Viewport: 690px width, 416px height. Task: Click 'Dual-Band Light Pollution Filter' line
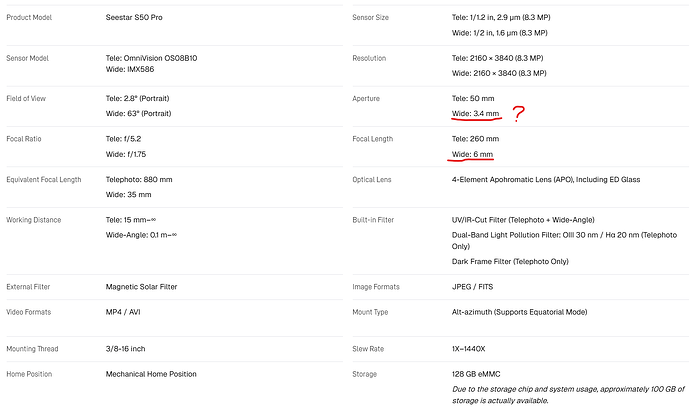point(564,241)
